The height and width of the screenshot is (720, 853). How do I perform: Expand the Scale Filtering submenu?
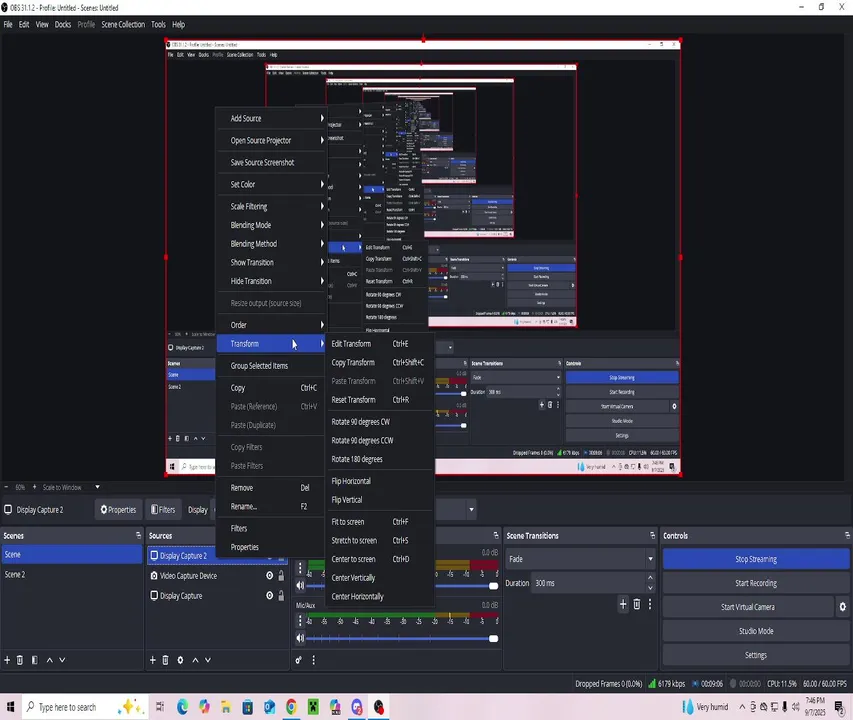point(271,207)
